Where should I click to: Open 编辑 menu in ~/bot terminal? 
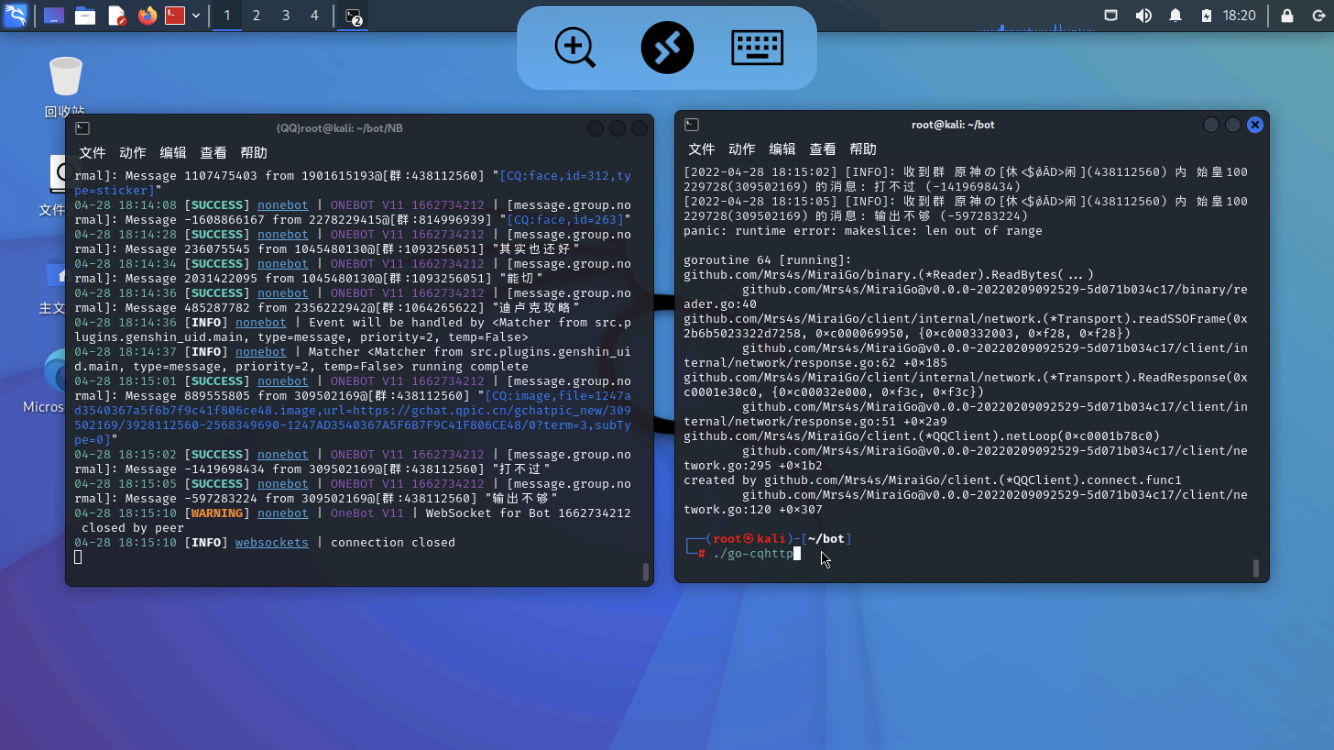click(782, 149)
